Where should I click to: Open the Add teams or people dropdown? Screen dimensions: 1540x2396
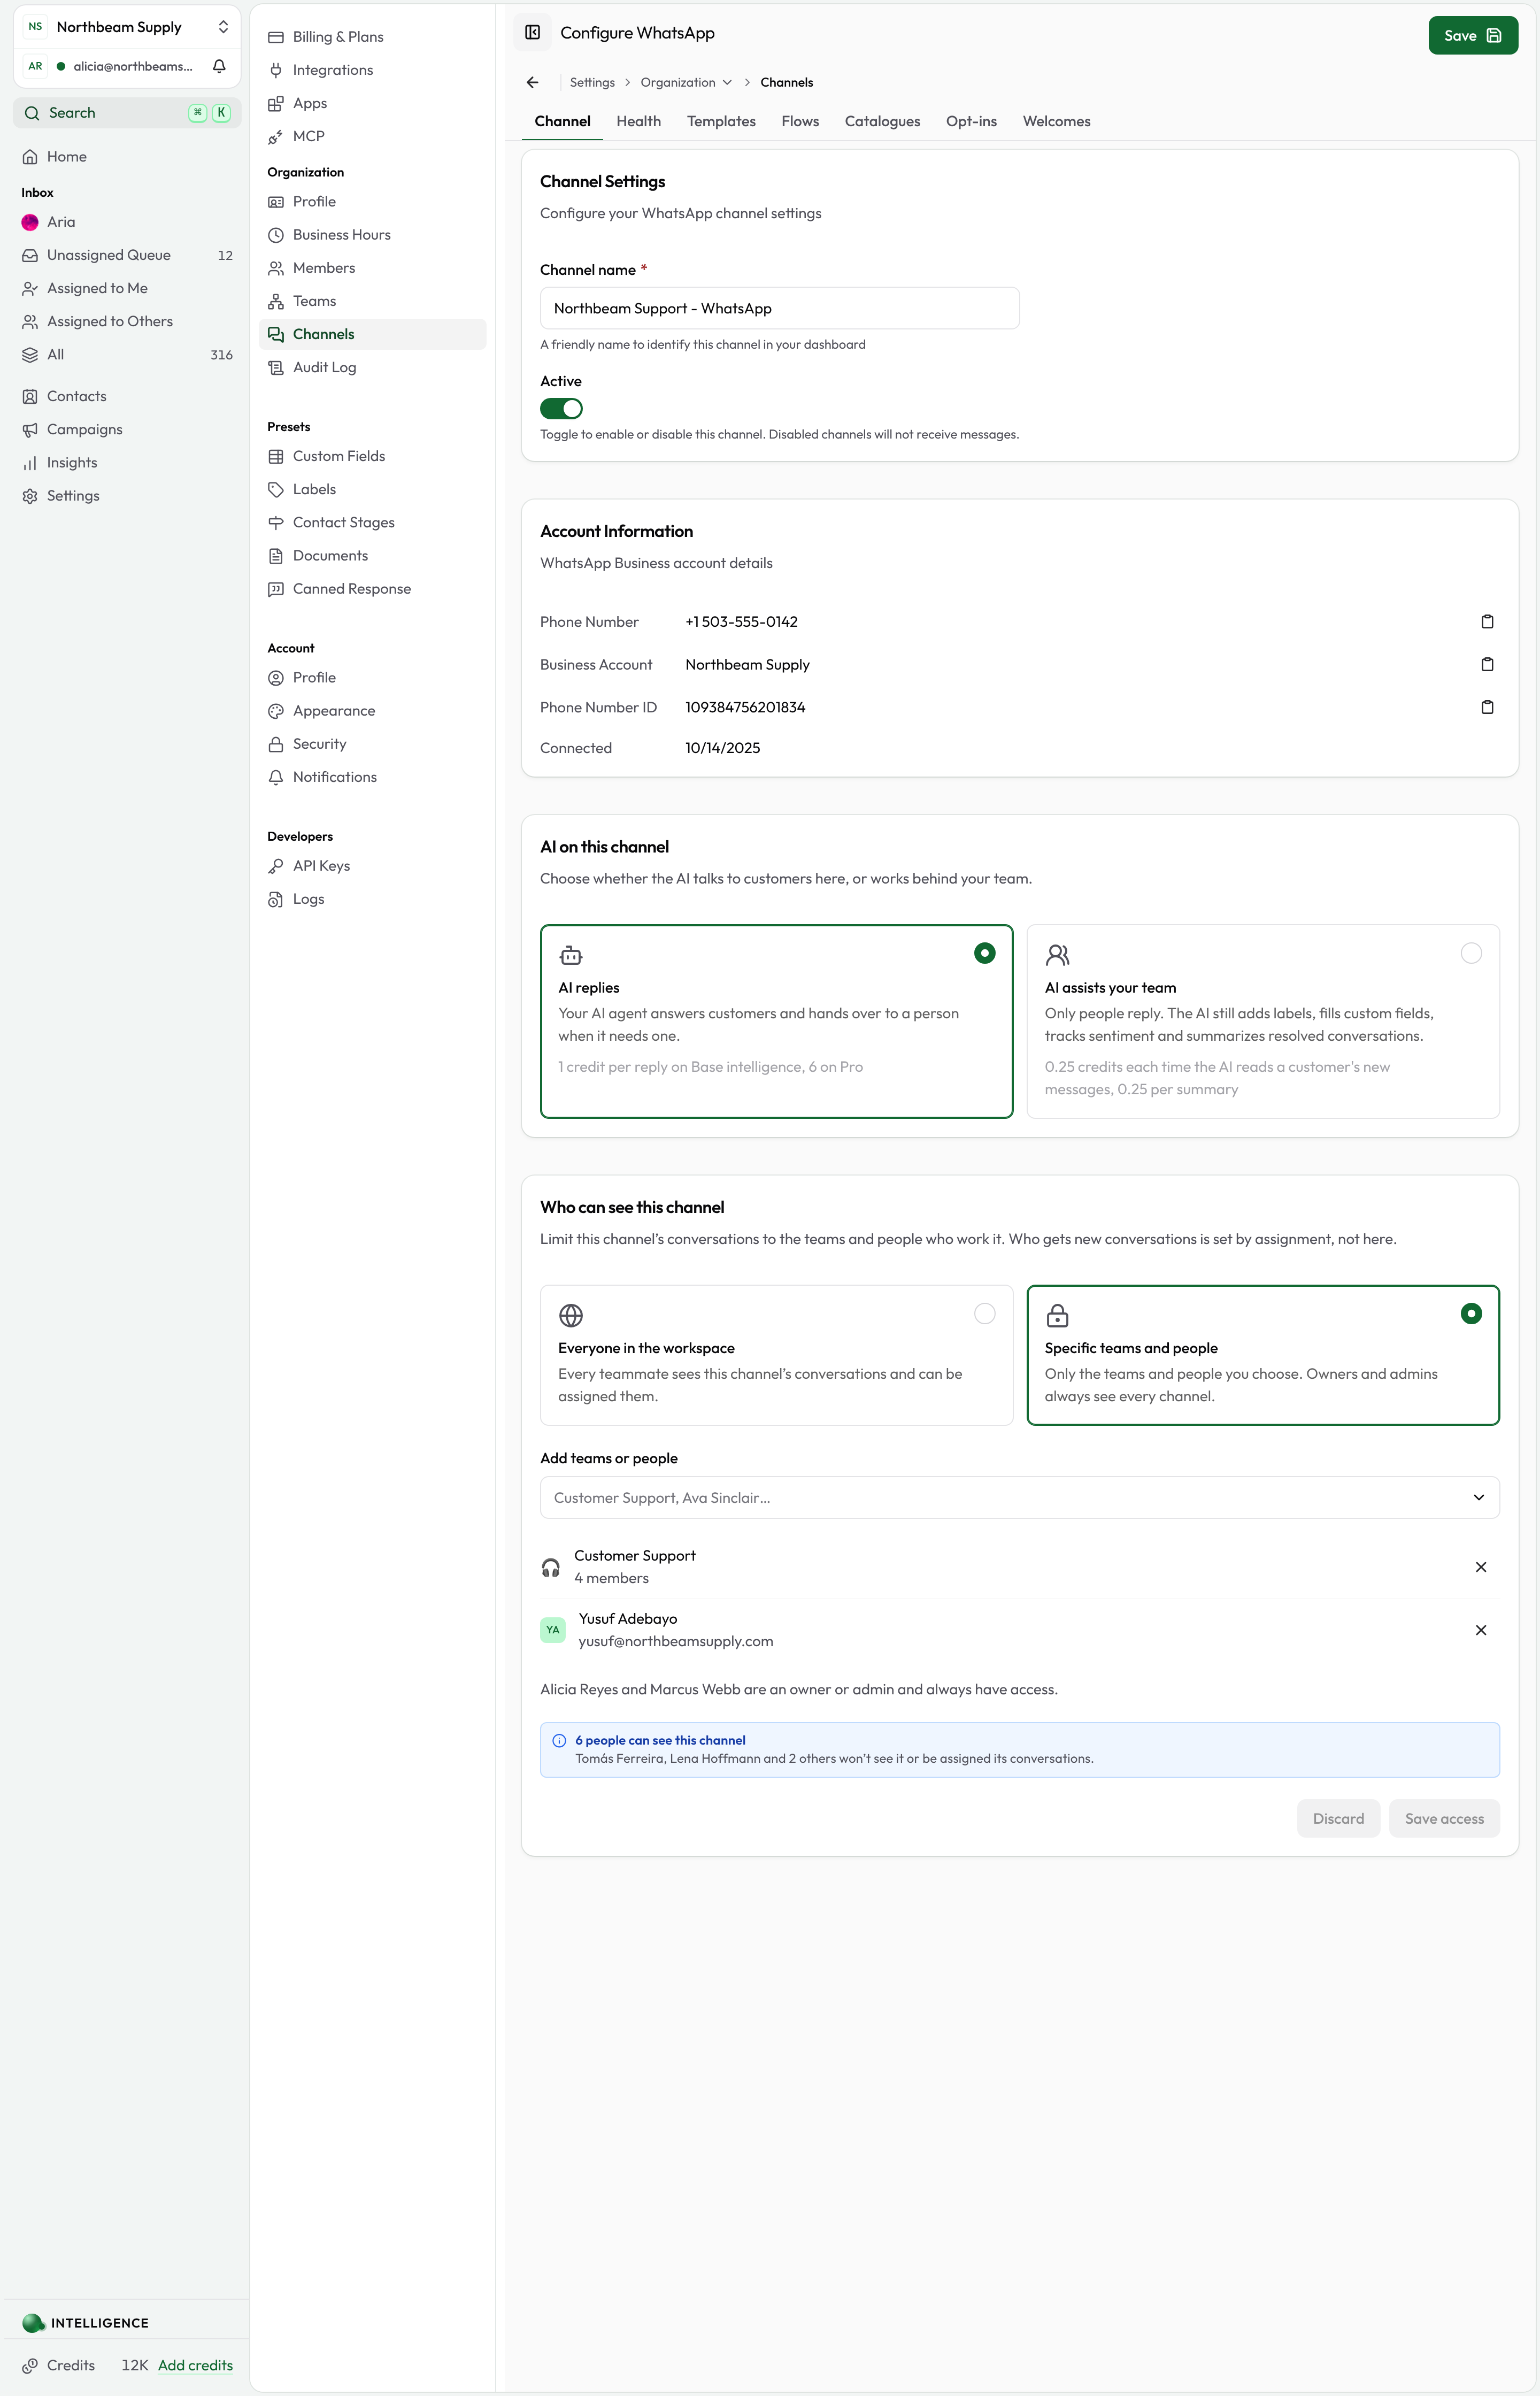tap(1019, 1498)
